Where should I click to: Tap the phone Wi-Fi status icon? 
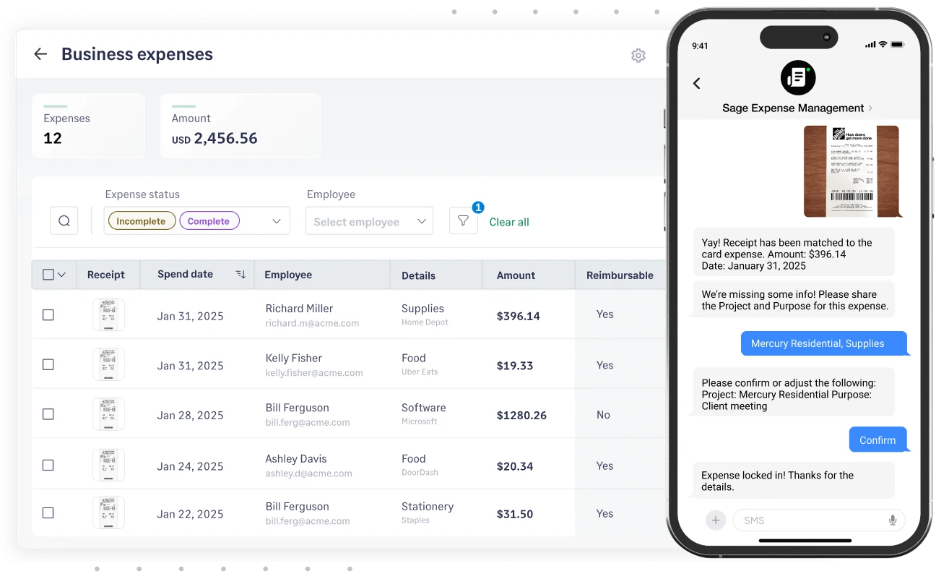[x=883, y=45]
